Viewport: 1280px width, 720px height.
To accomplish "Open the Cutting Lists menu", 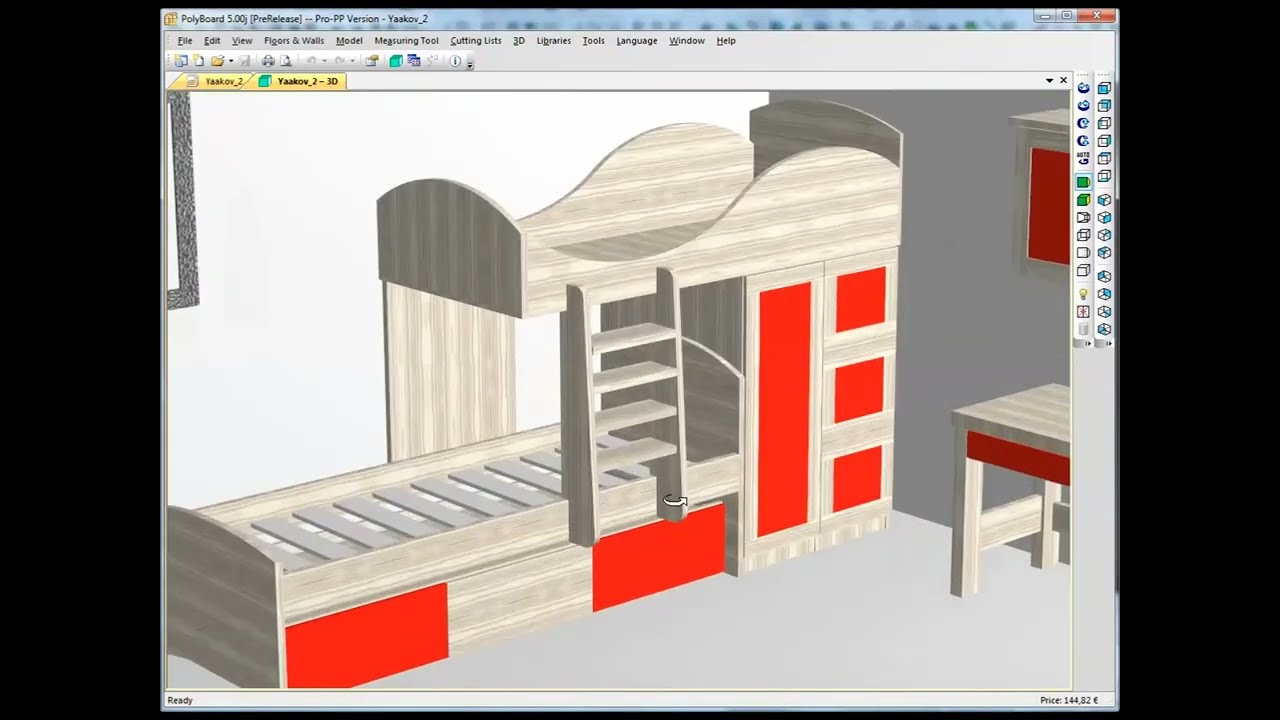I will point(476,41).
